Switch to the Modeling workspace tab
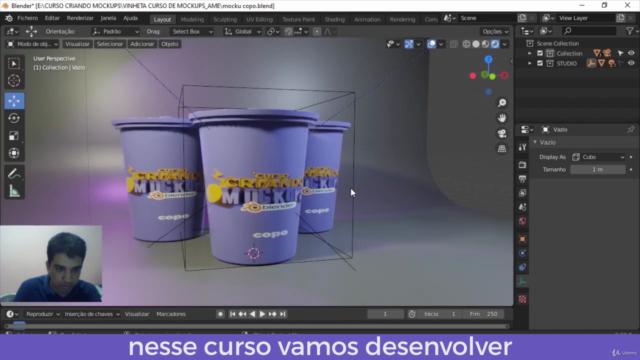The image size is (640, 360). [x=192, y=20]
